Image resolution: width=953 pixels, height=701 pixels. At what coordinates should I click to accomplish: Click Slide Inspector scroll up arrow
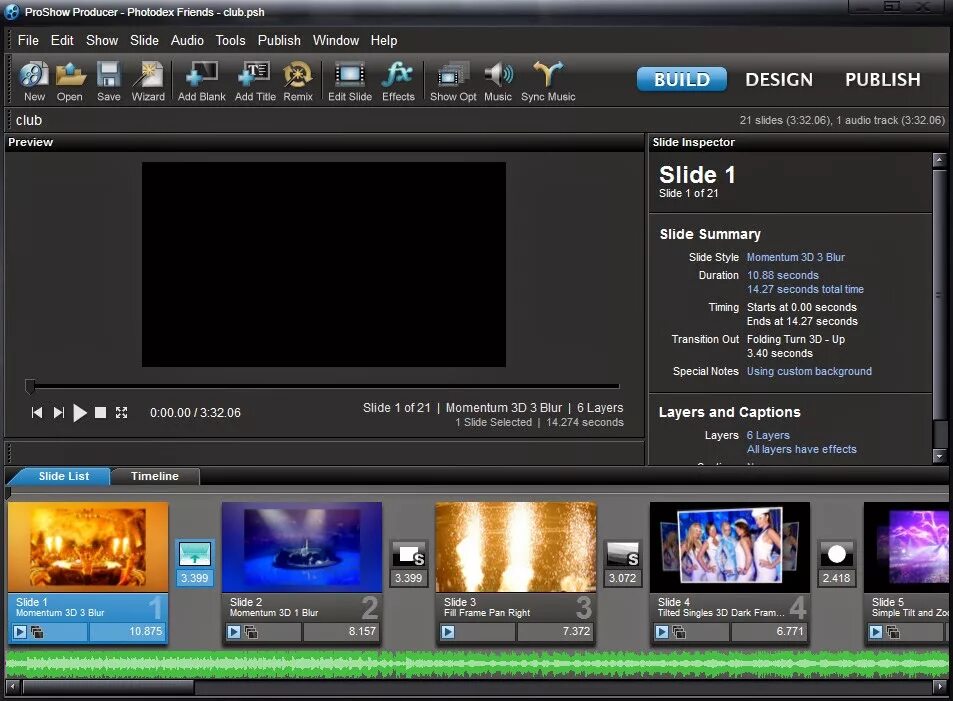[939, 161]
